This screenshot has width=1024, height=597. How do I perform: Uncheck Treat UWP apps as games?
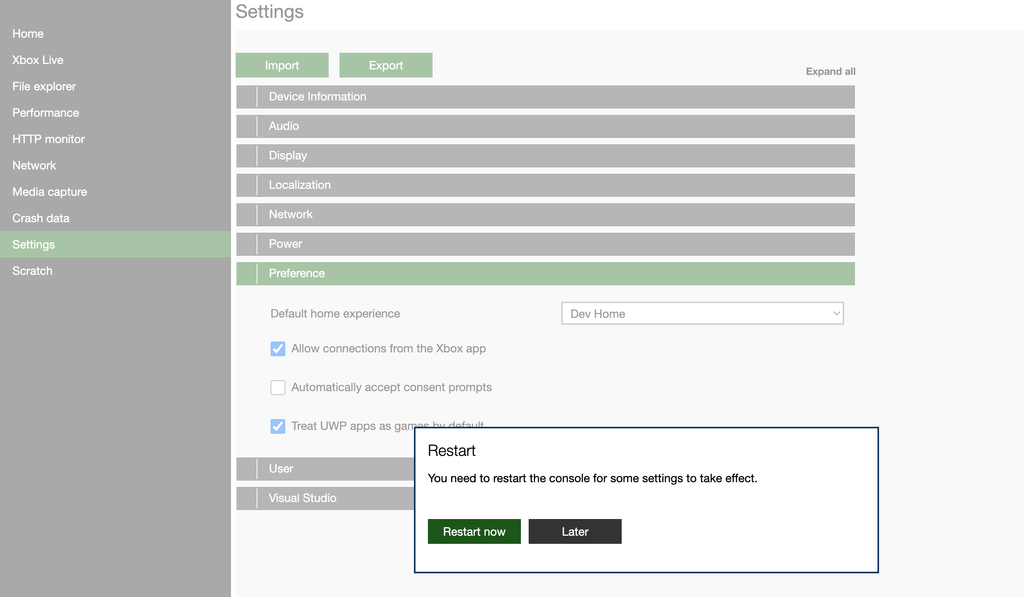coord(278,426)
